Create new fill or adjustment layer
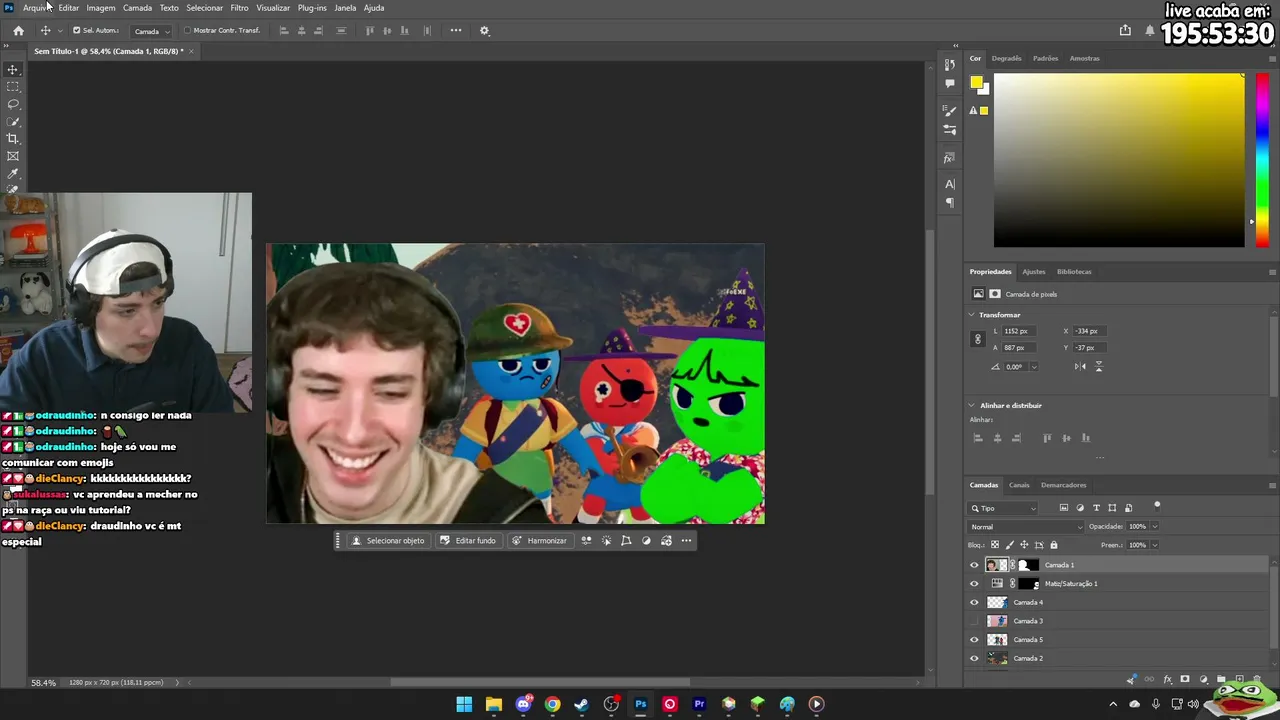This screenshot has height=720, width=1280. pyautogui.click(x=1203, y=680)
